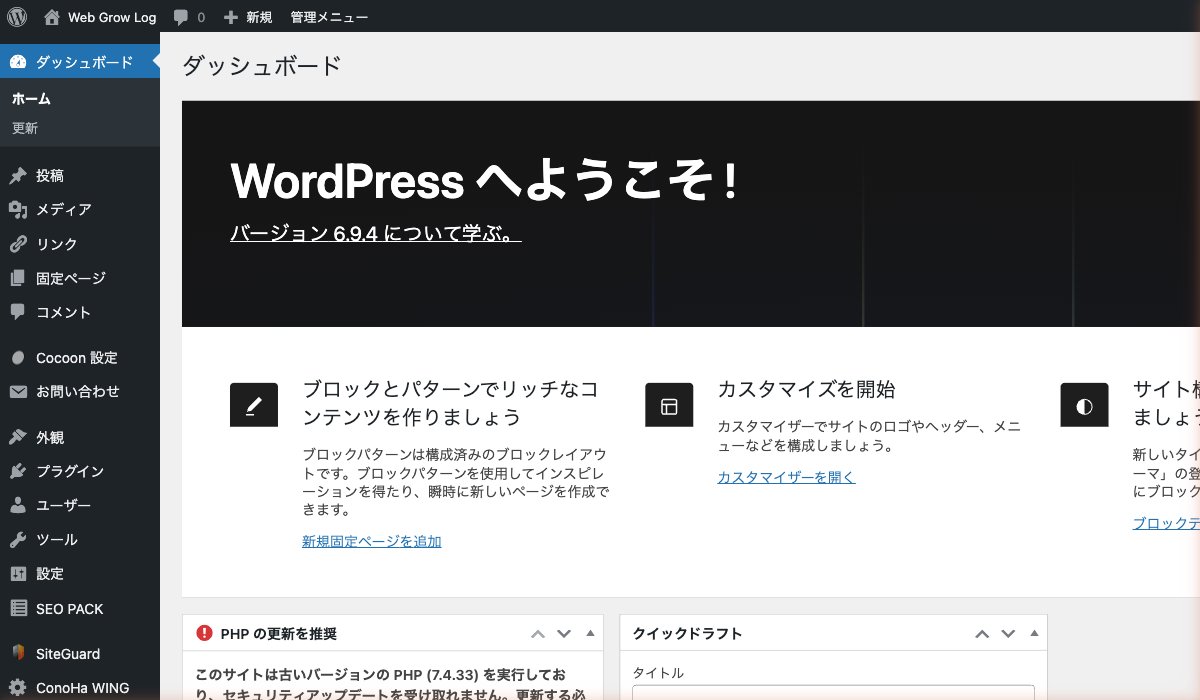
Task: Click the プラグイン plug icon
Action: pos(18,471)
